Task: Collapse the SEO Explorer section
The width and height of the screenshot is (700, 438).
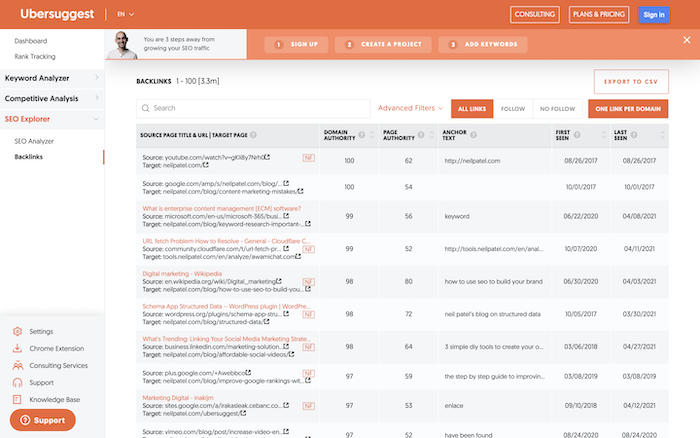Action: (x=52, y=119)
